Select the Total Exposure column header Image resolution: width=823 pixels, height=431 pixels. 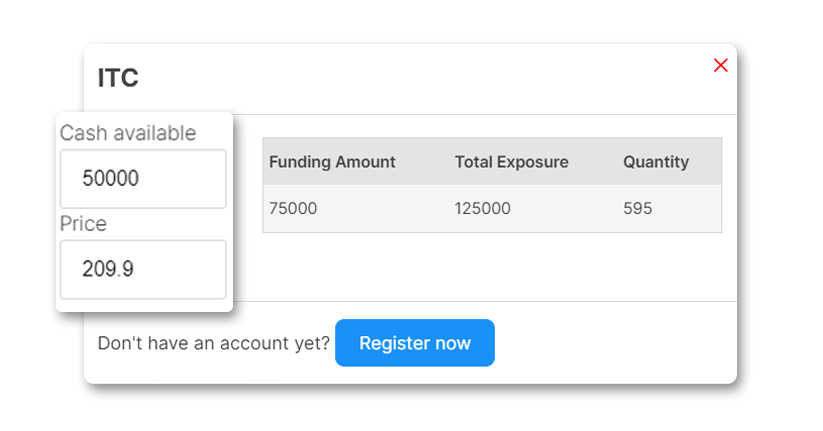[511, 162]
